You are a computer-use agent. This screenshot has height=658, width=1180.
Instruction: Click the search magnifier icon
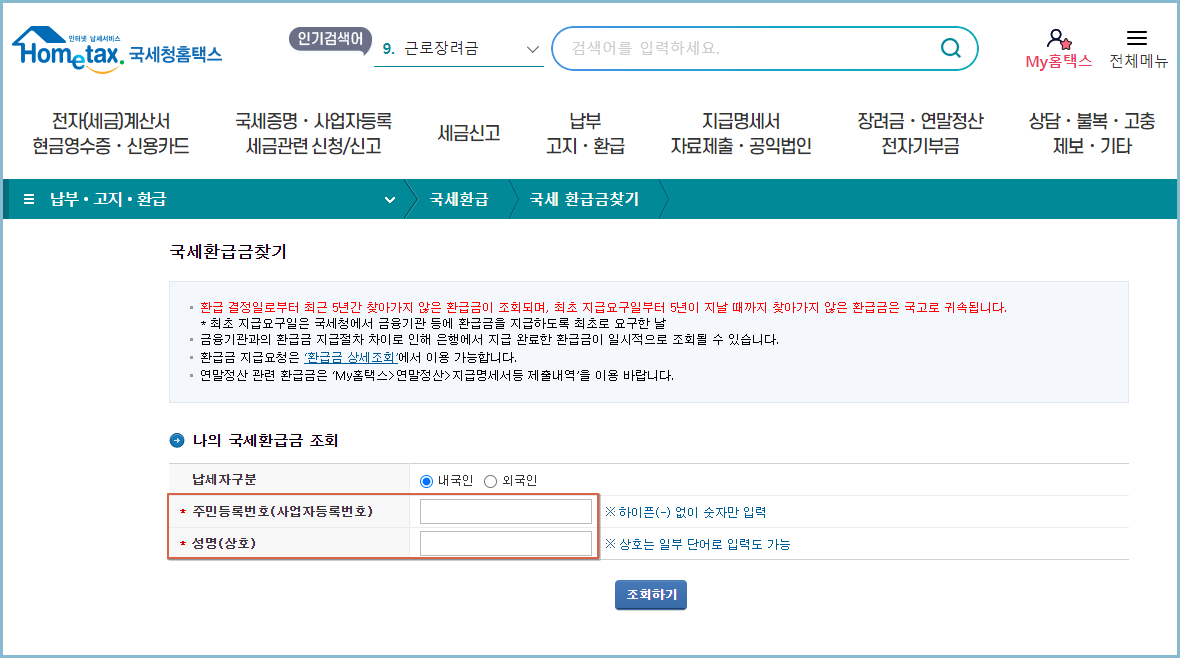coord(950,48)
